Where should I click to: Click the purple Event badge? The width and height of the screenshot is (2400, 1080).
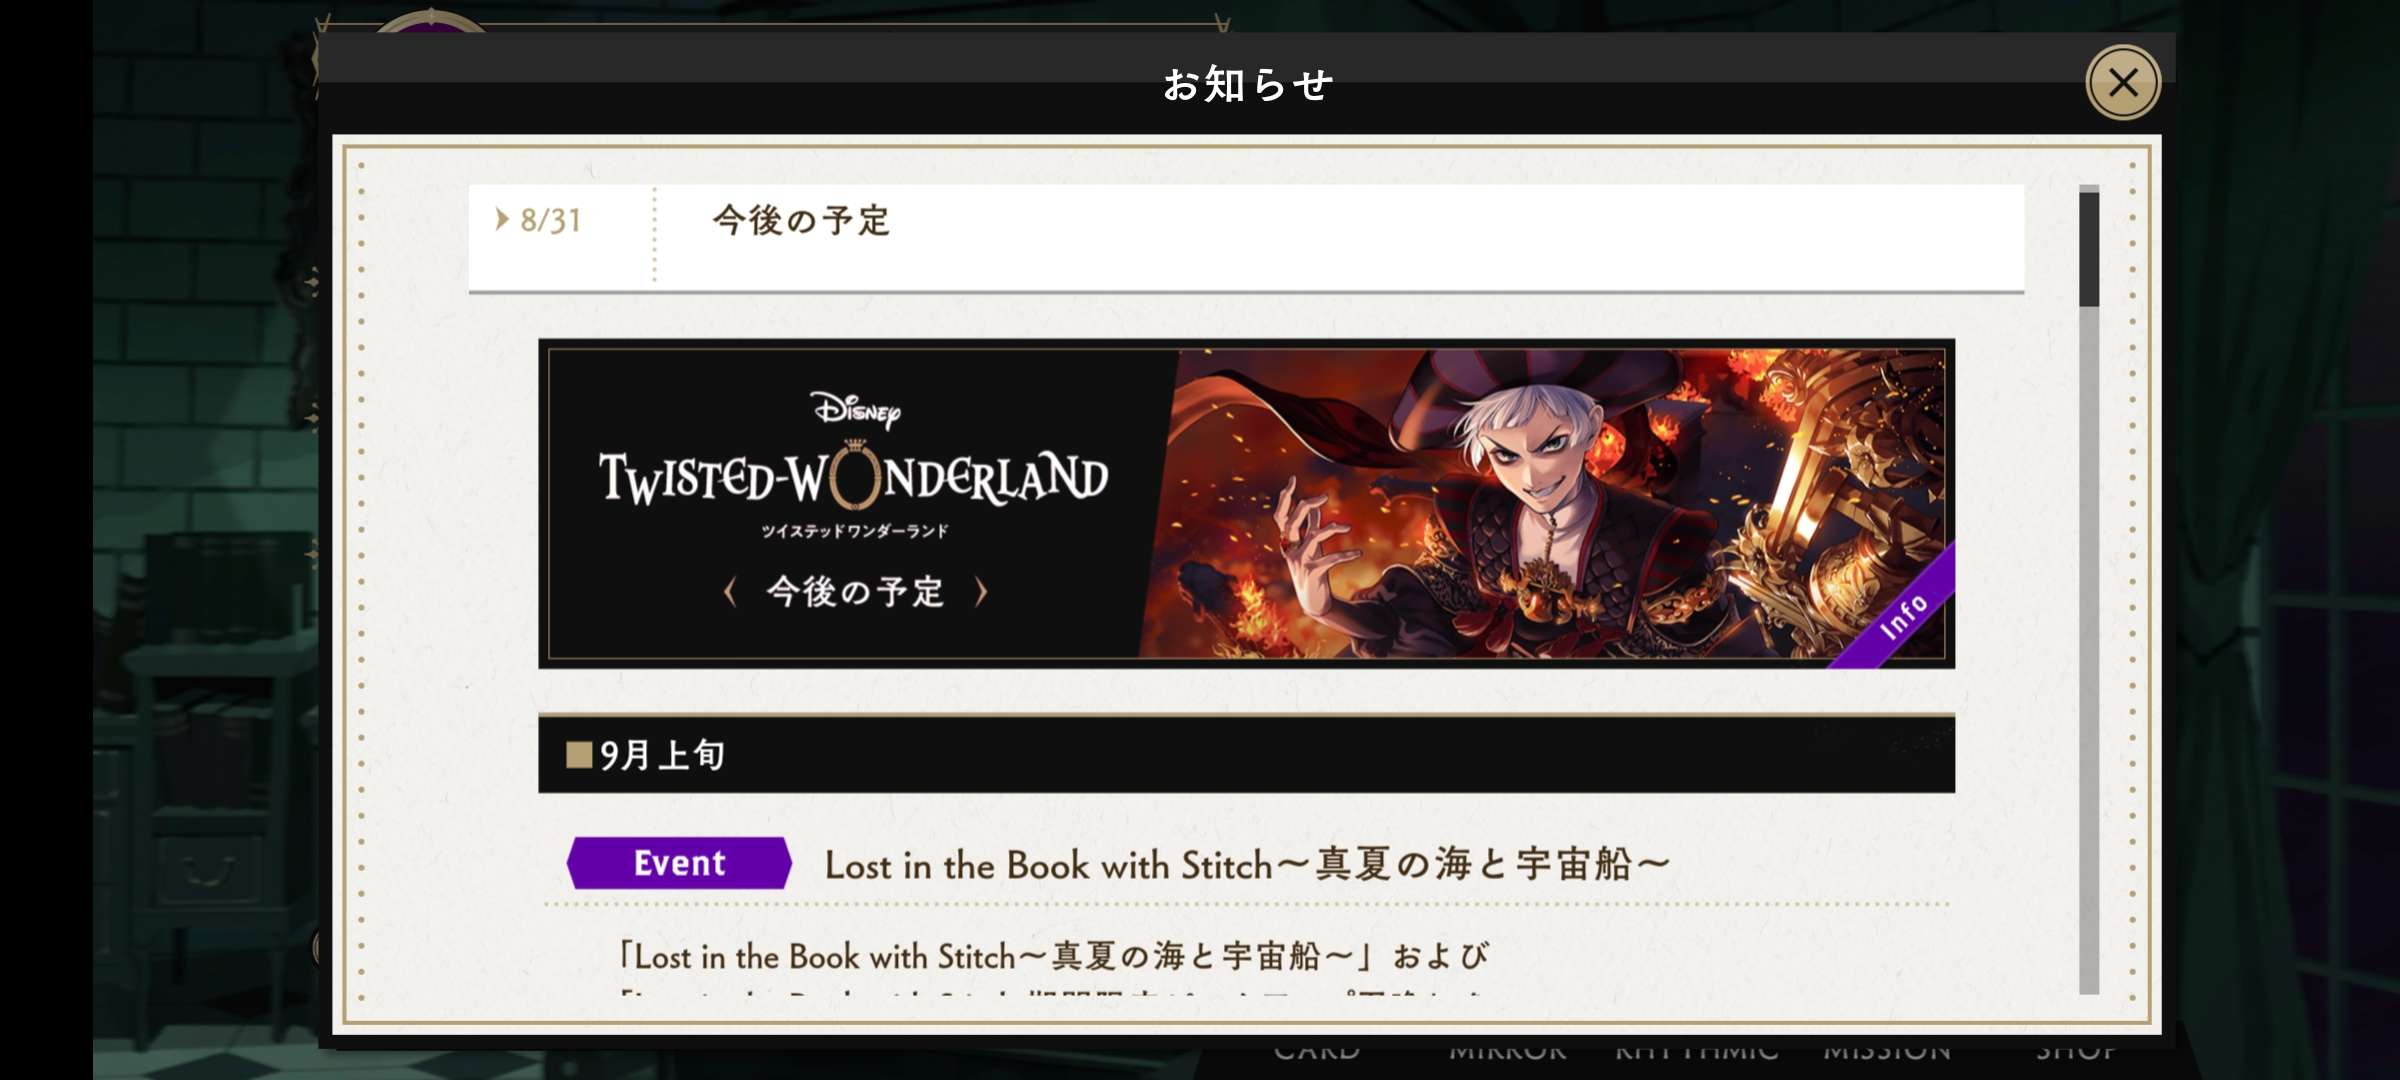coord(679,863)
